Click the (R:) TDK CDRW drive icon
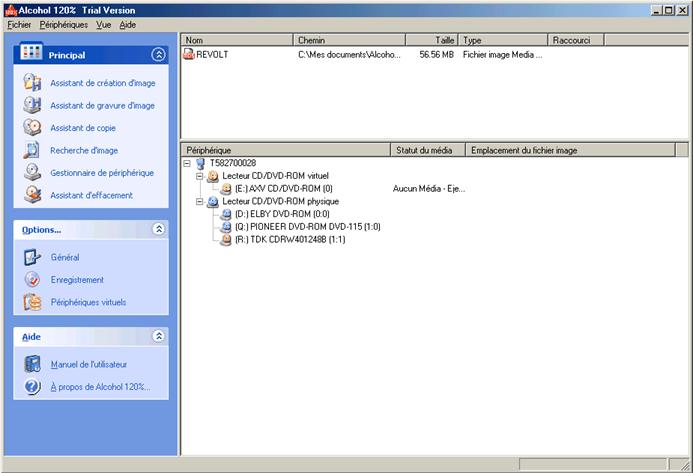Image resolution: width=693 pixels, height=473 pixels. point(226,240)
